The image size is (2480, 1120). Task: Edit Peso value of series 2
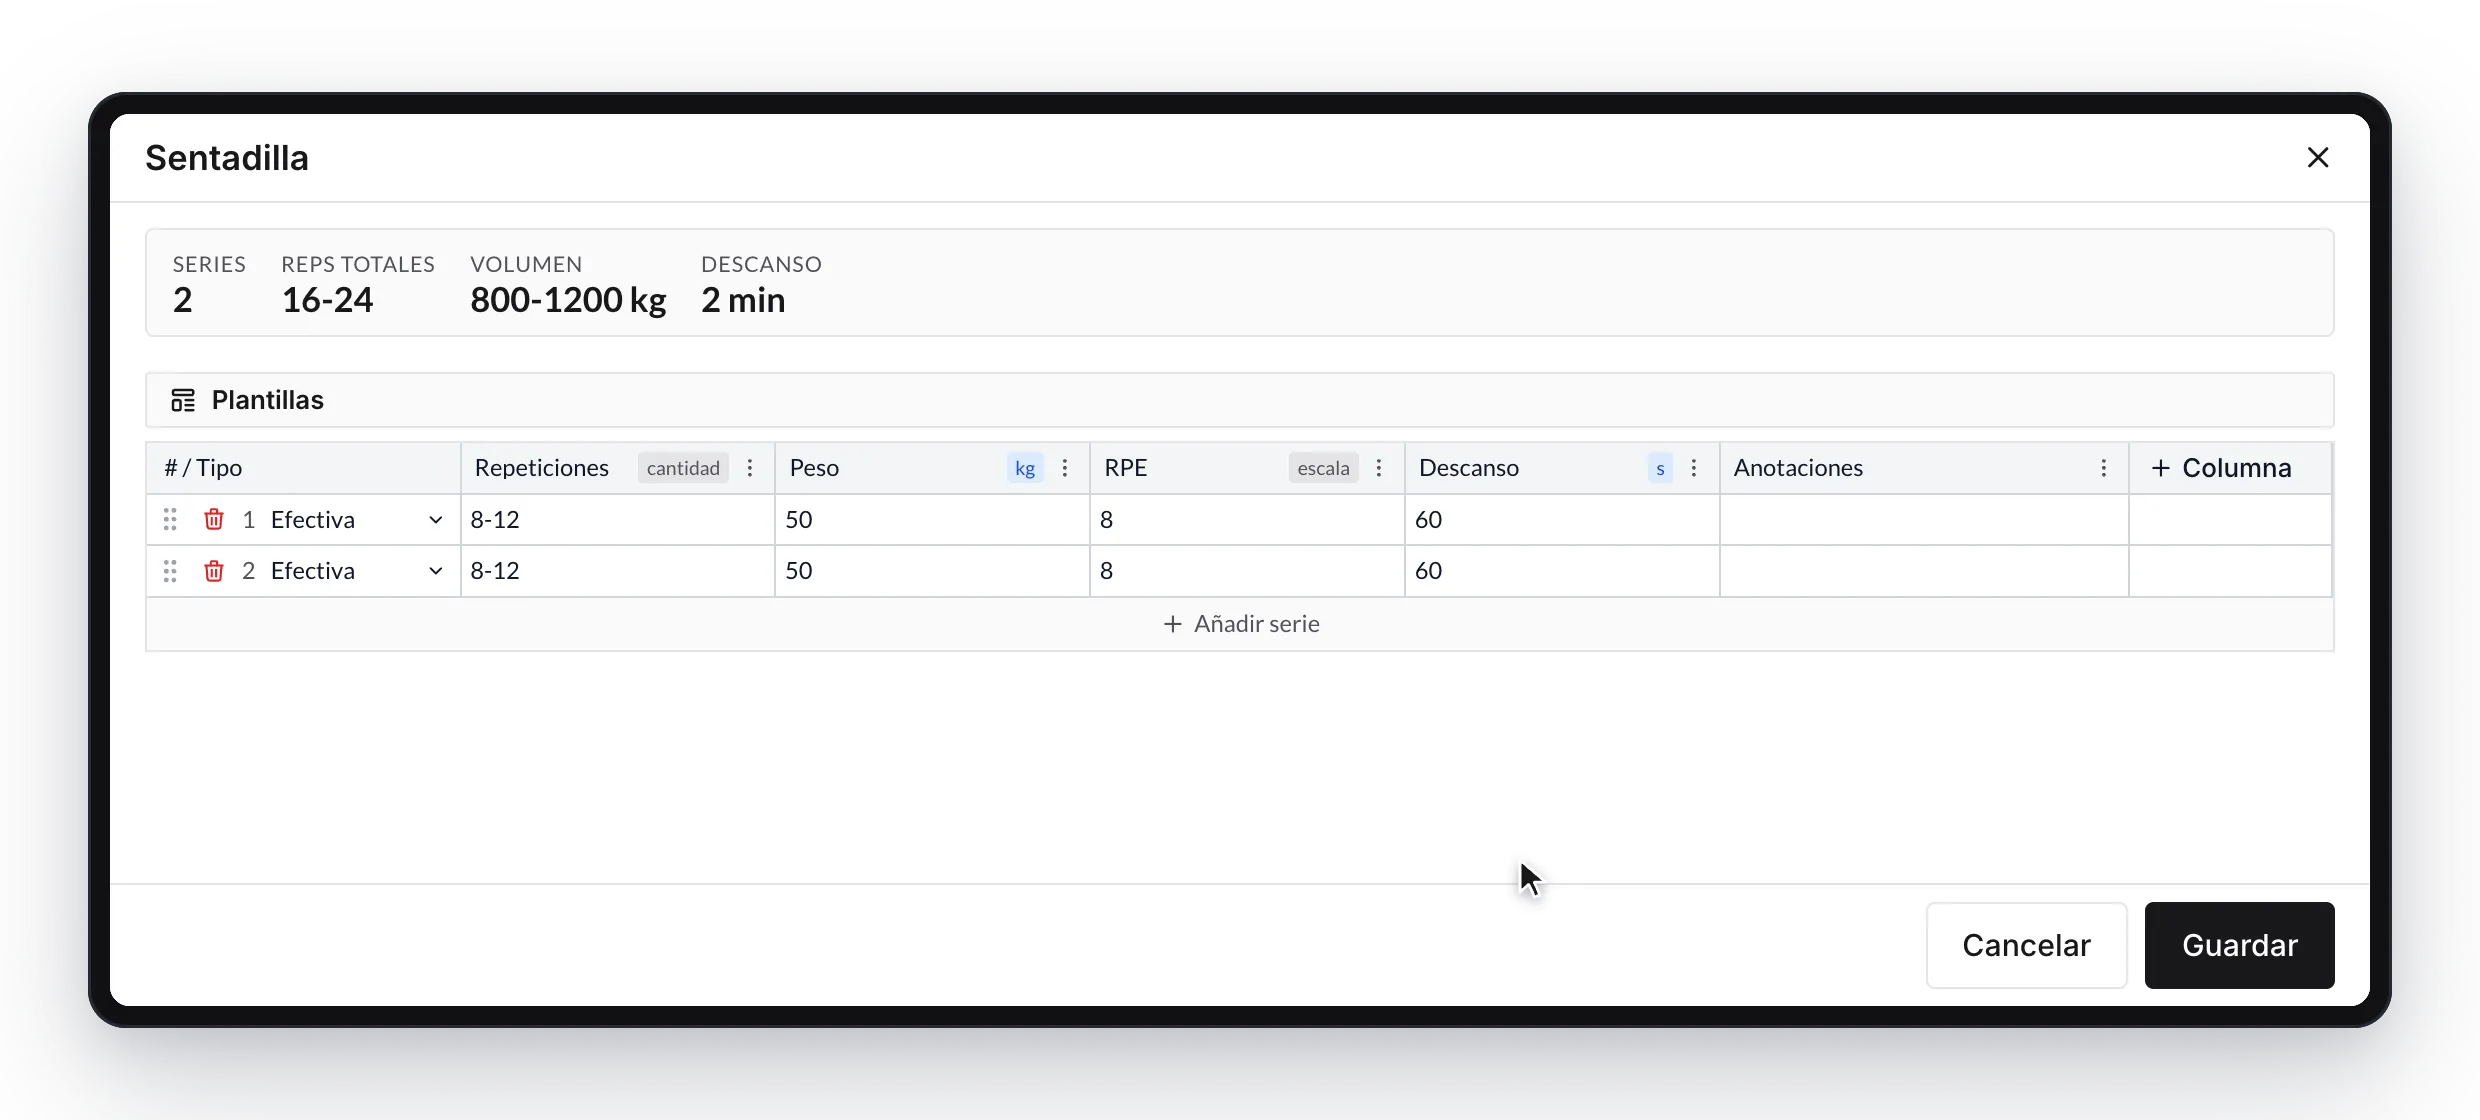pos(933,570)
